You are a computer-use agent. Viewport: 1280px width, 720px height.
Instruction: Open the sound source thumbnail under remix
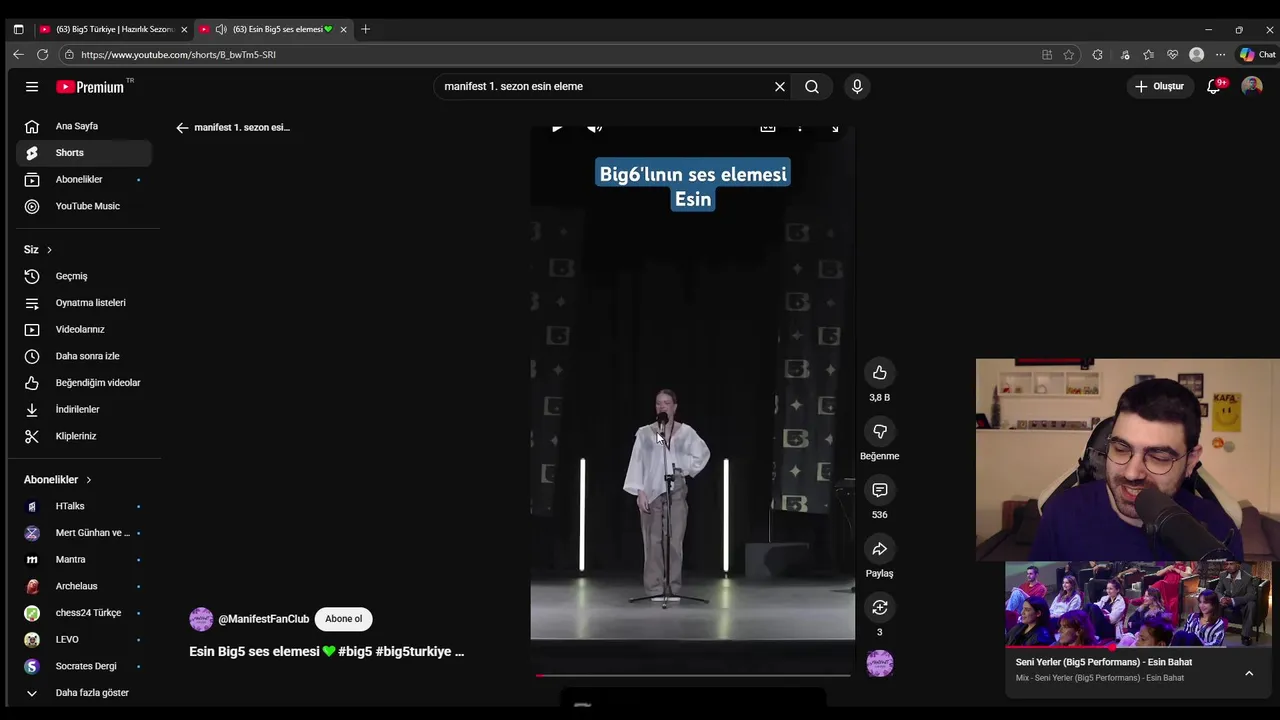coord(880,663)
